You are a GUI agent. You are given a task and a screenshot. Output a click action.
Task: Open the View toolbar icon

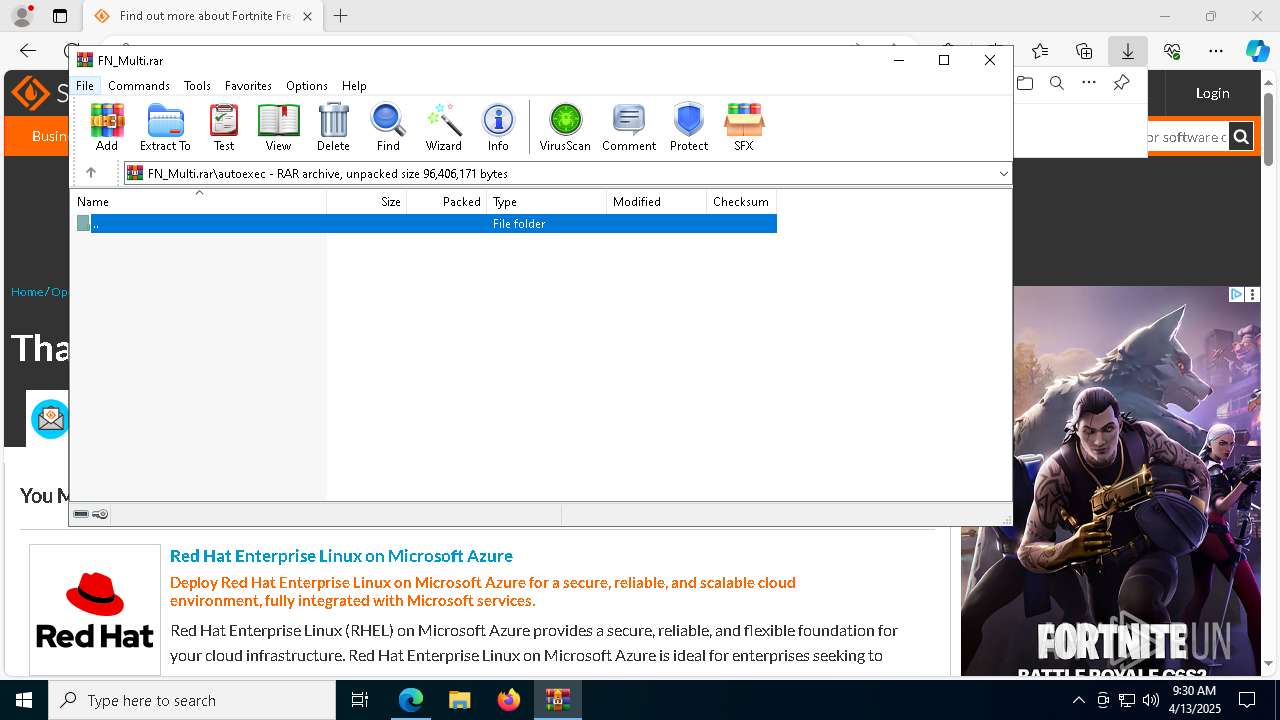point(278,127)
